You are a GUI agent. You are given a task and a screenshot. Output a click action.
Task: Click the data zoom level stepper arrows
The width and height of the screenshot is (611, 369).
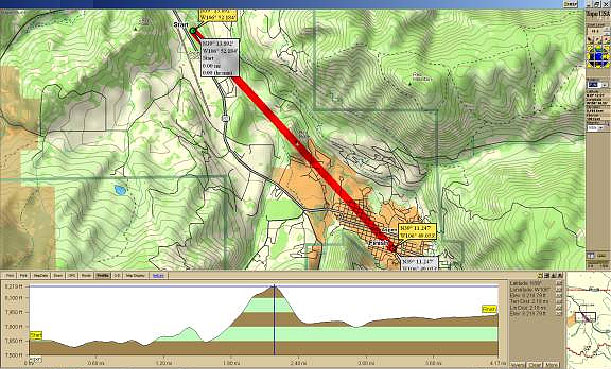click(x=607, y=30)
